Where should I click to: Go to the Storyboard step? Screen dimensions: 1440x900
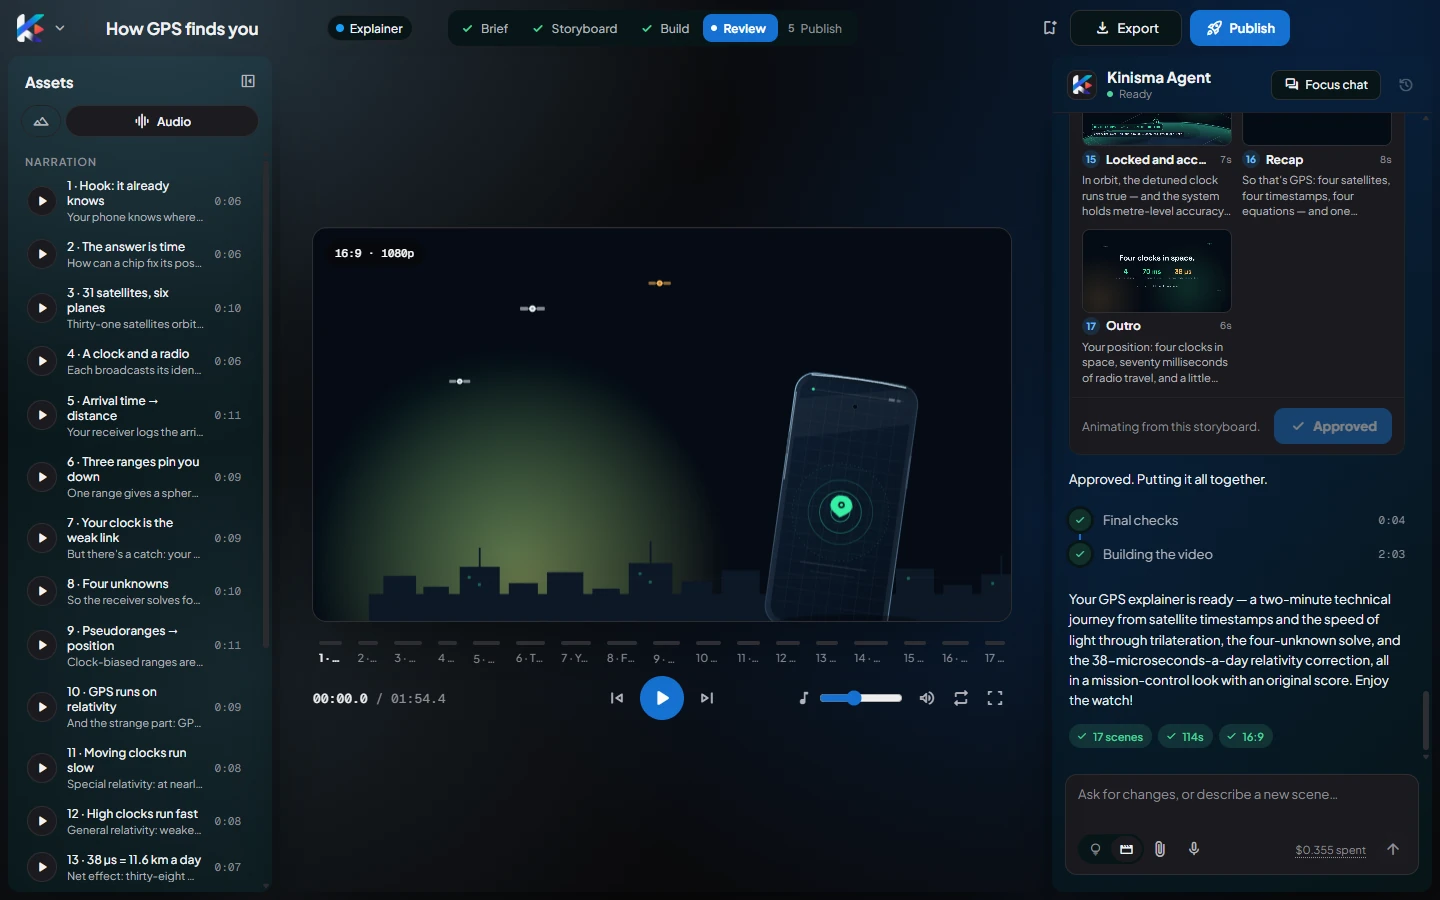(x=575, y=28)
